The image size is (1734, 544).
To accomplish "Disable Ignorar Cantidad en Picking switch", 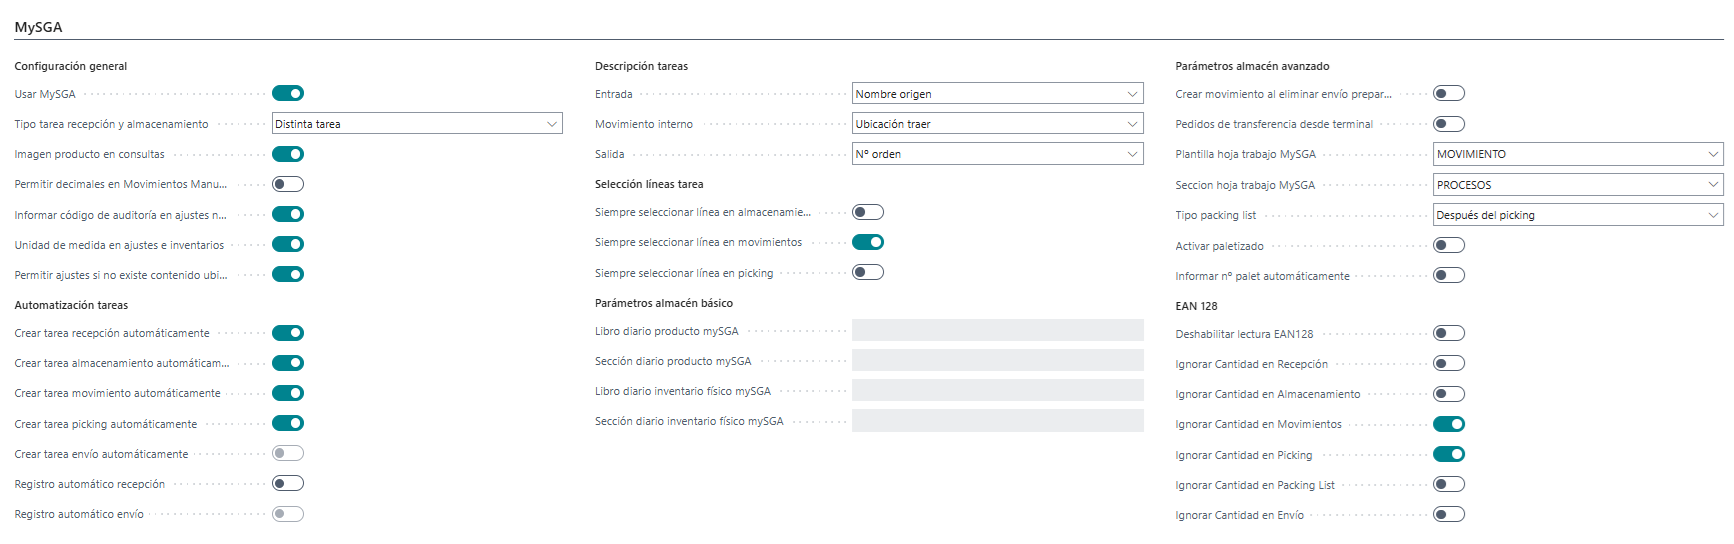I will (x=1449, y=454).
